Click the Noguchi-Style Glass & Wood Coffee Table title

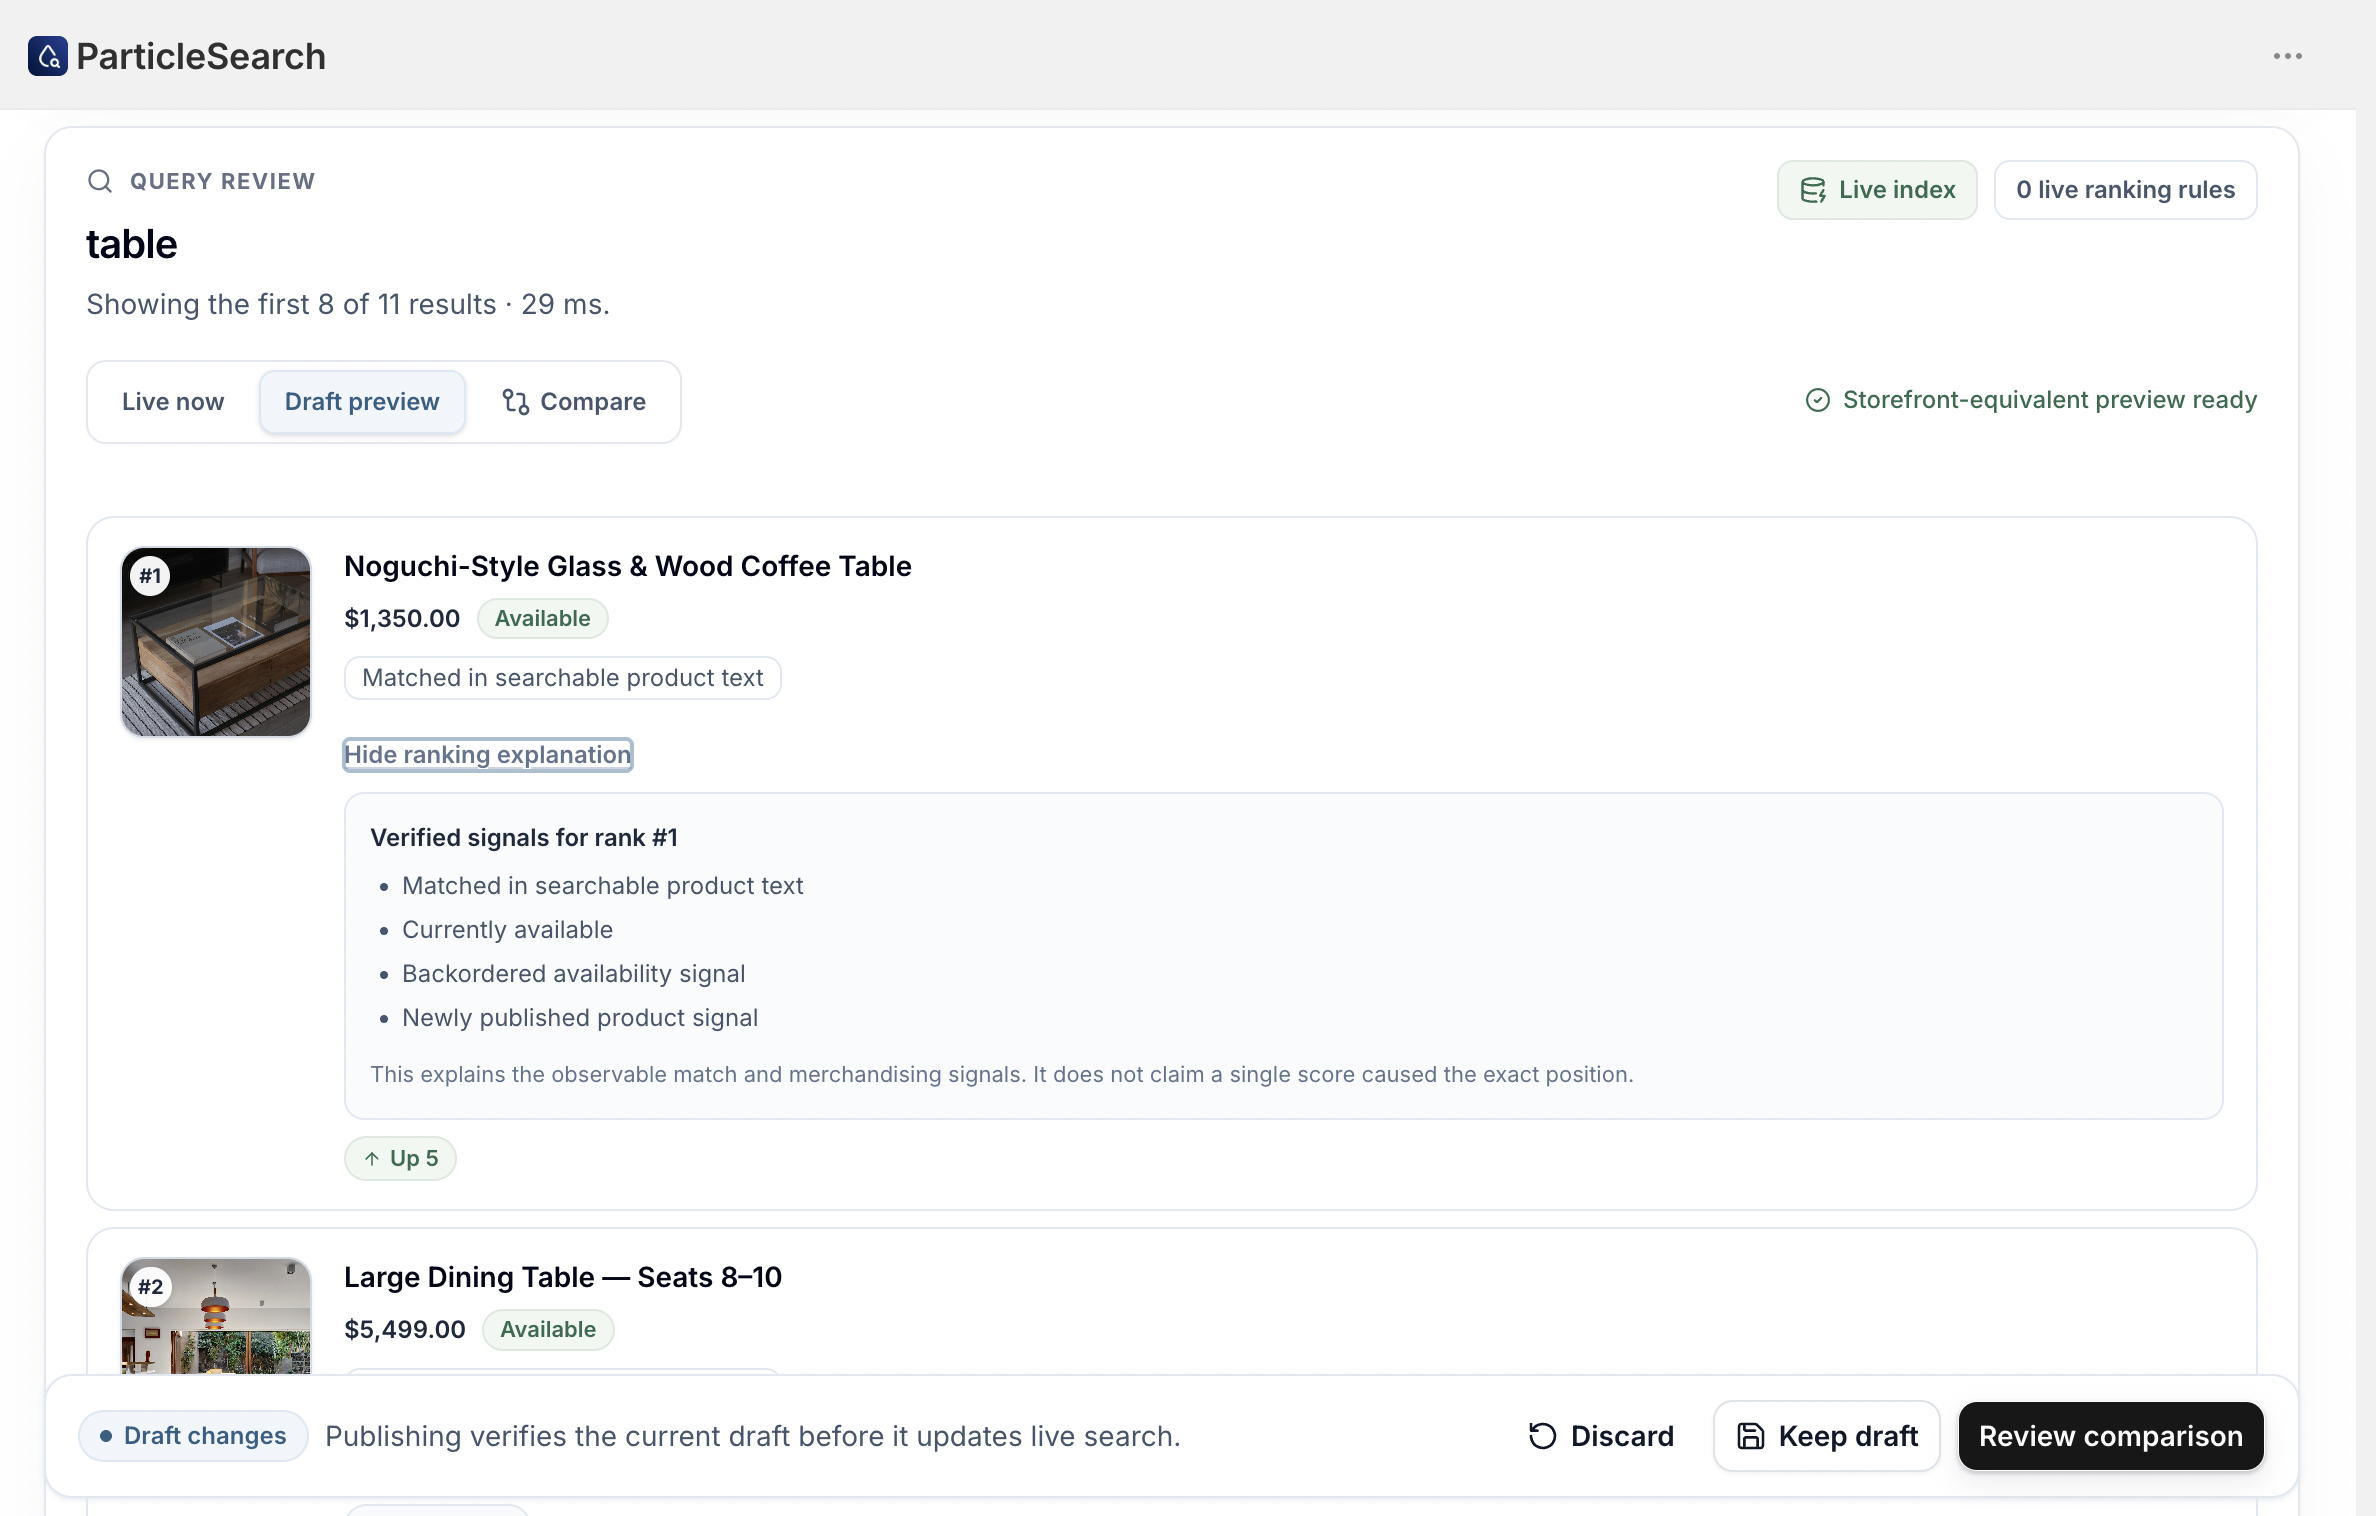pyautogui.click(x=628, y=566)
